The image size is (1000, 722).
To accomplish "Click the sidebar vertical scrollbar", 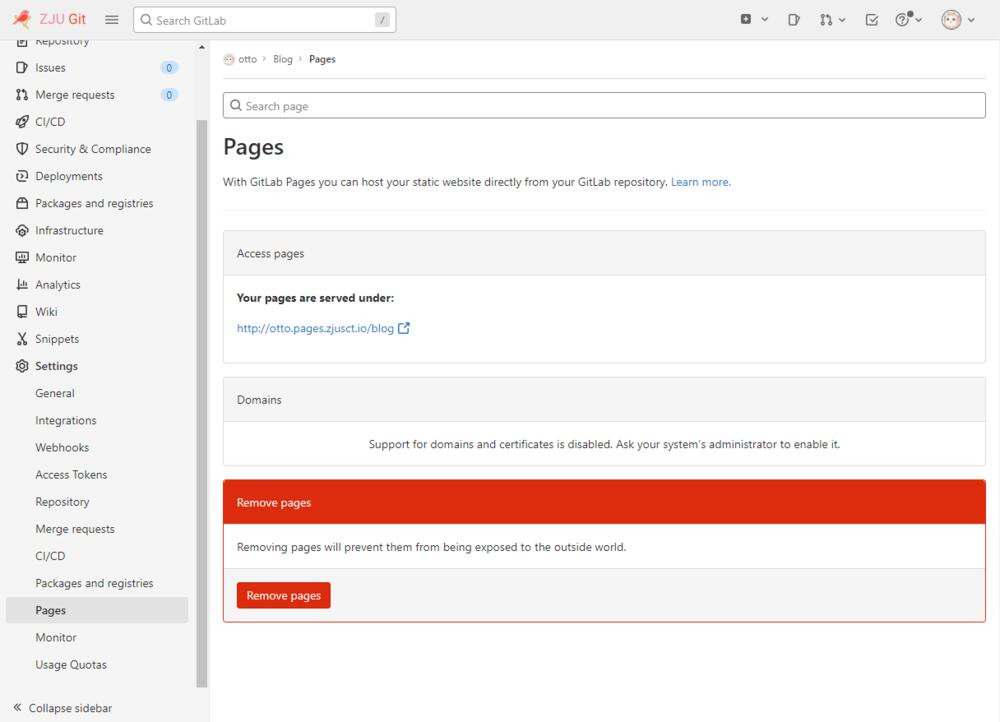I will 202,400.
